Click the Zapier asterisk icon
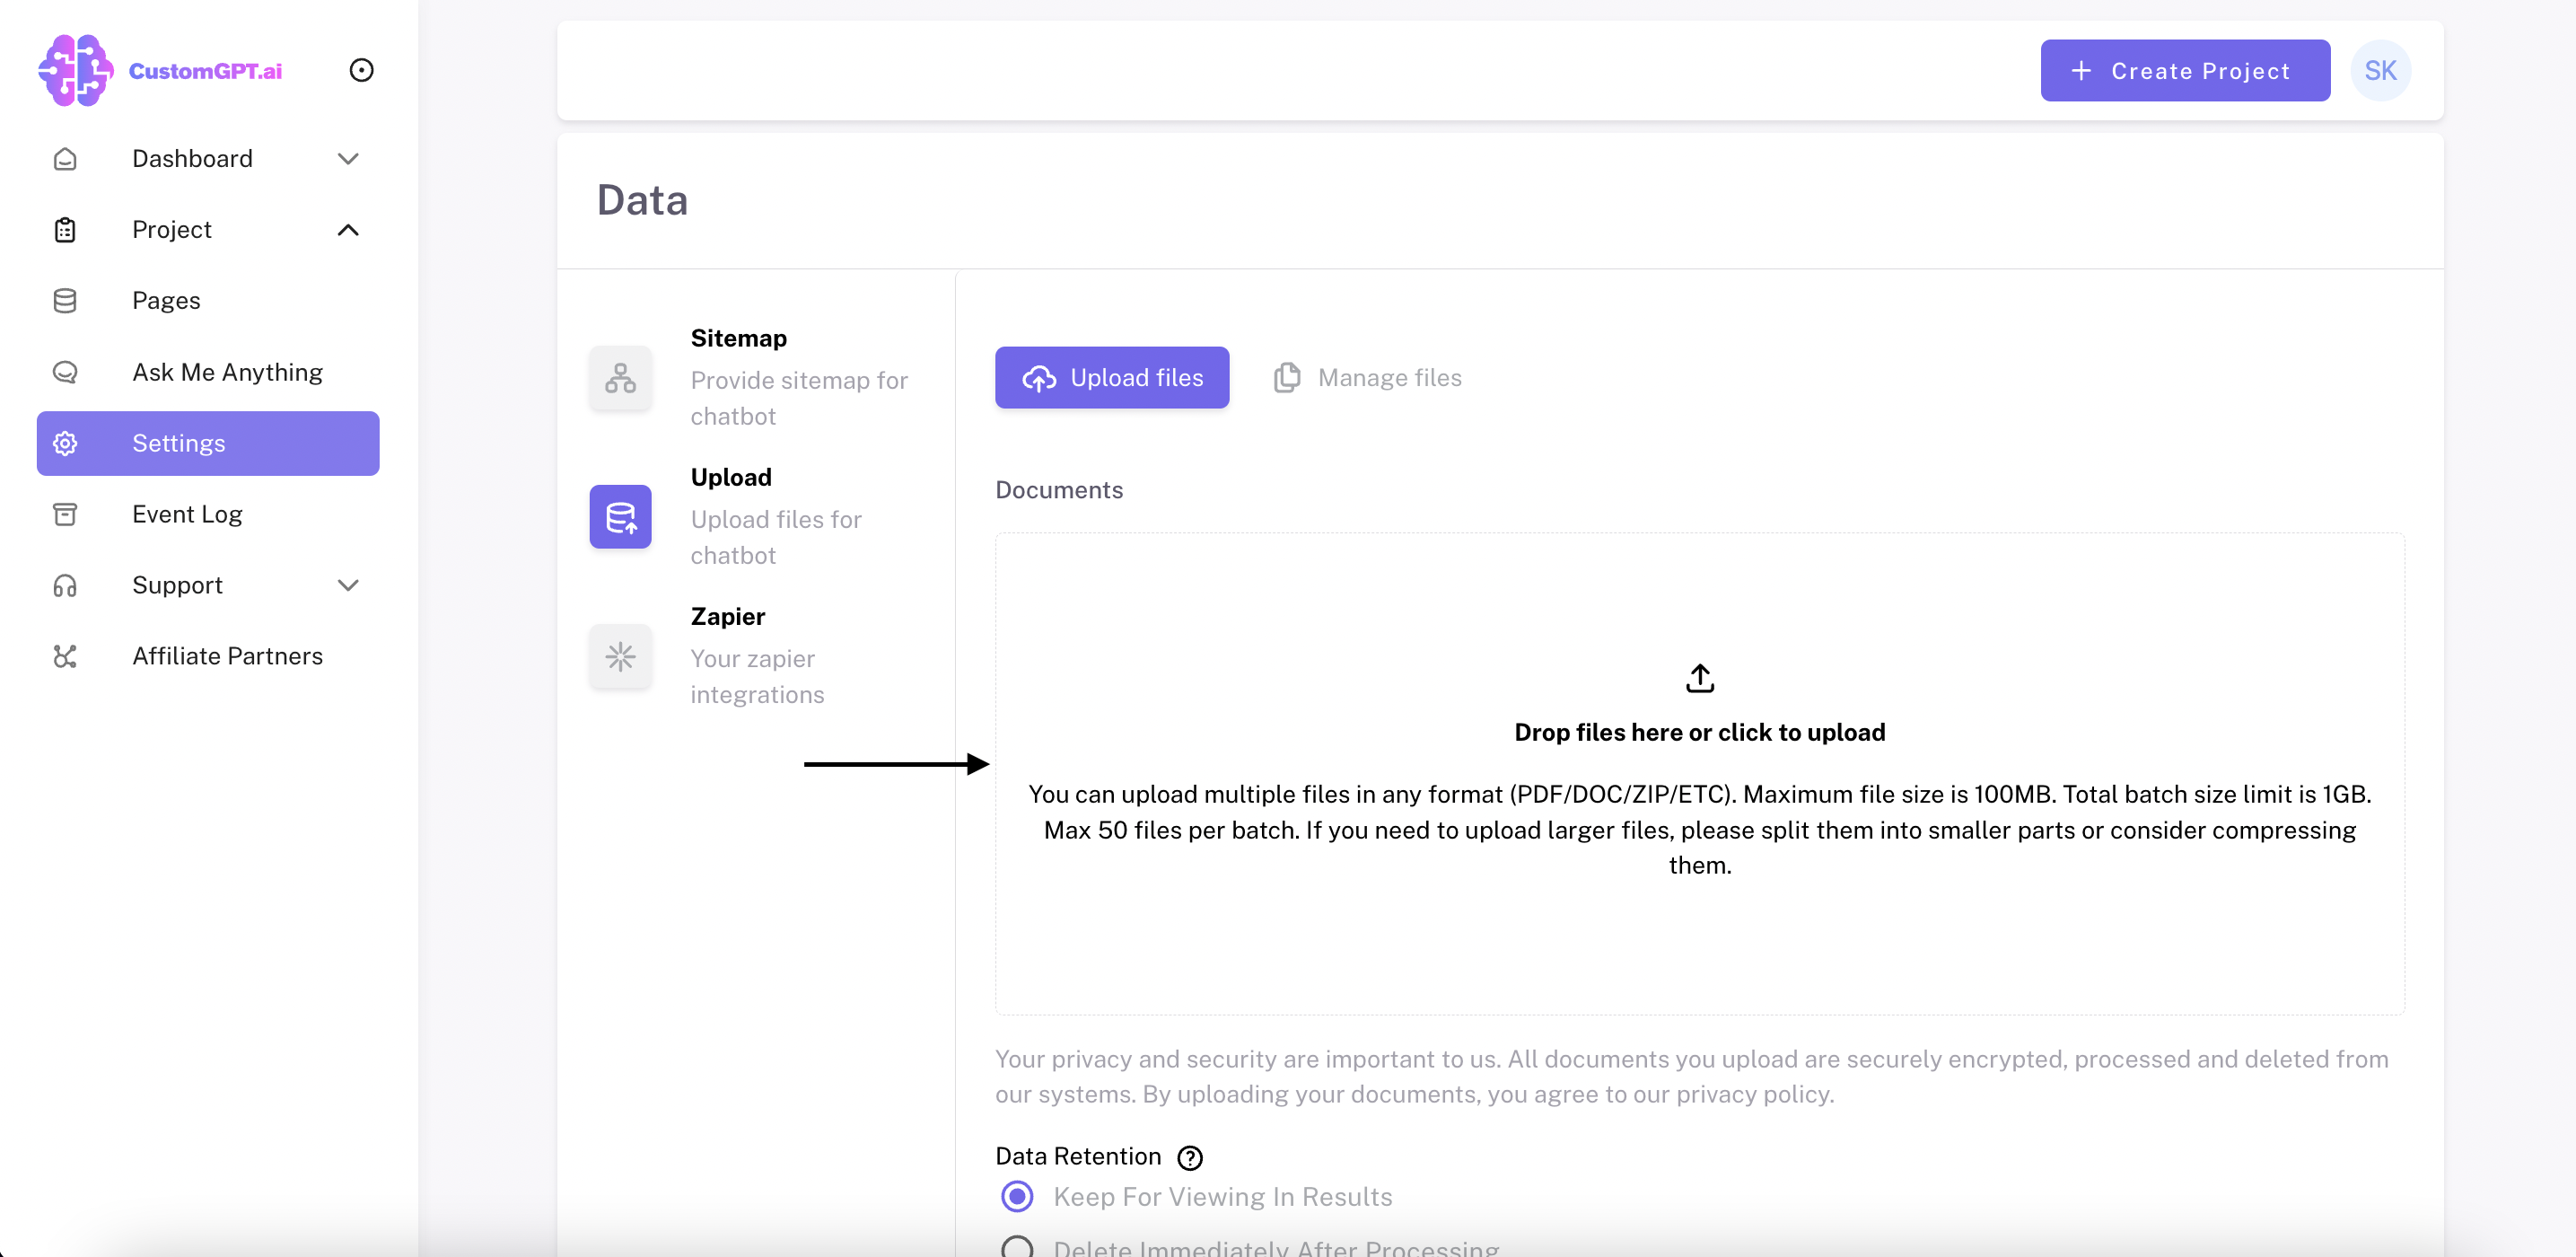 coord(620,656)
